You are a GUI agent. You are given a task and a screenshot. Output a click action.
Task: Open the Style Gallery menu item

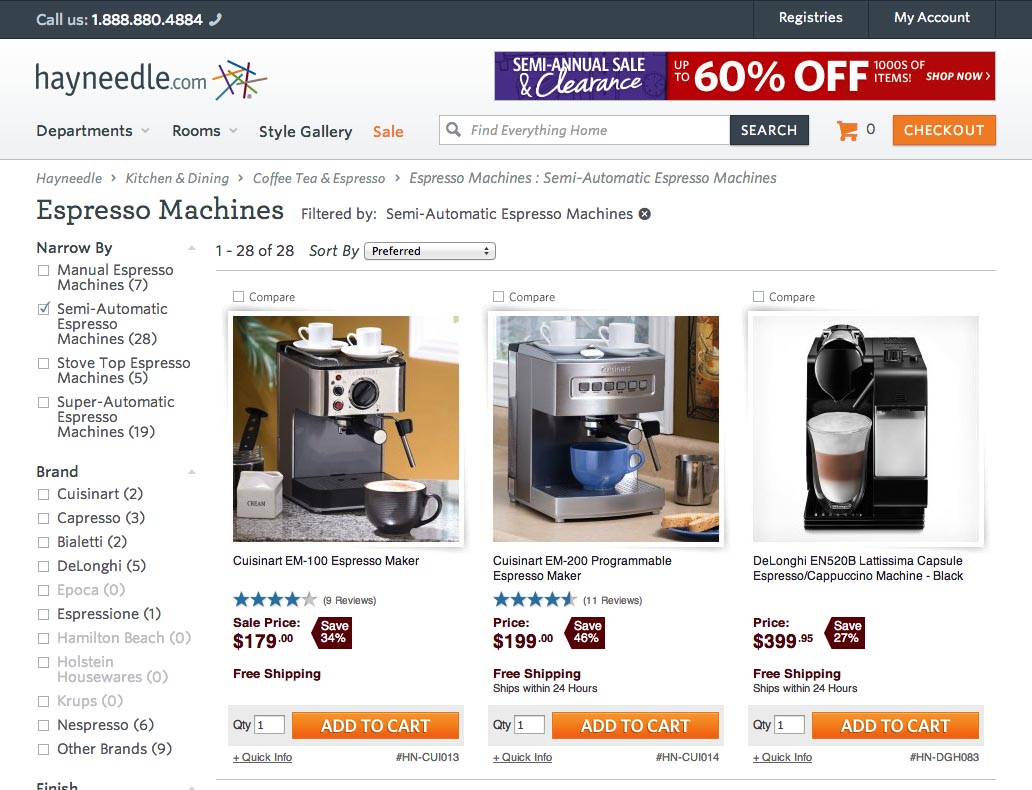click(305, 132)
